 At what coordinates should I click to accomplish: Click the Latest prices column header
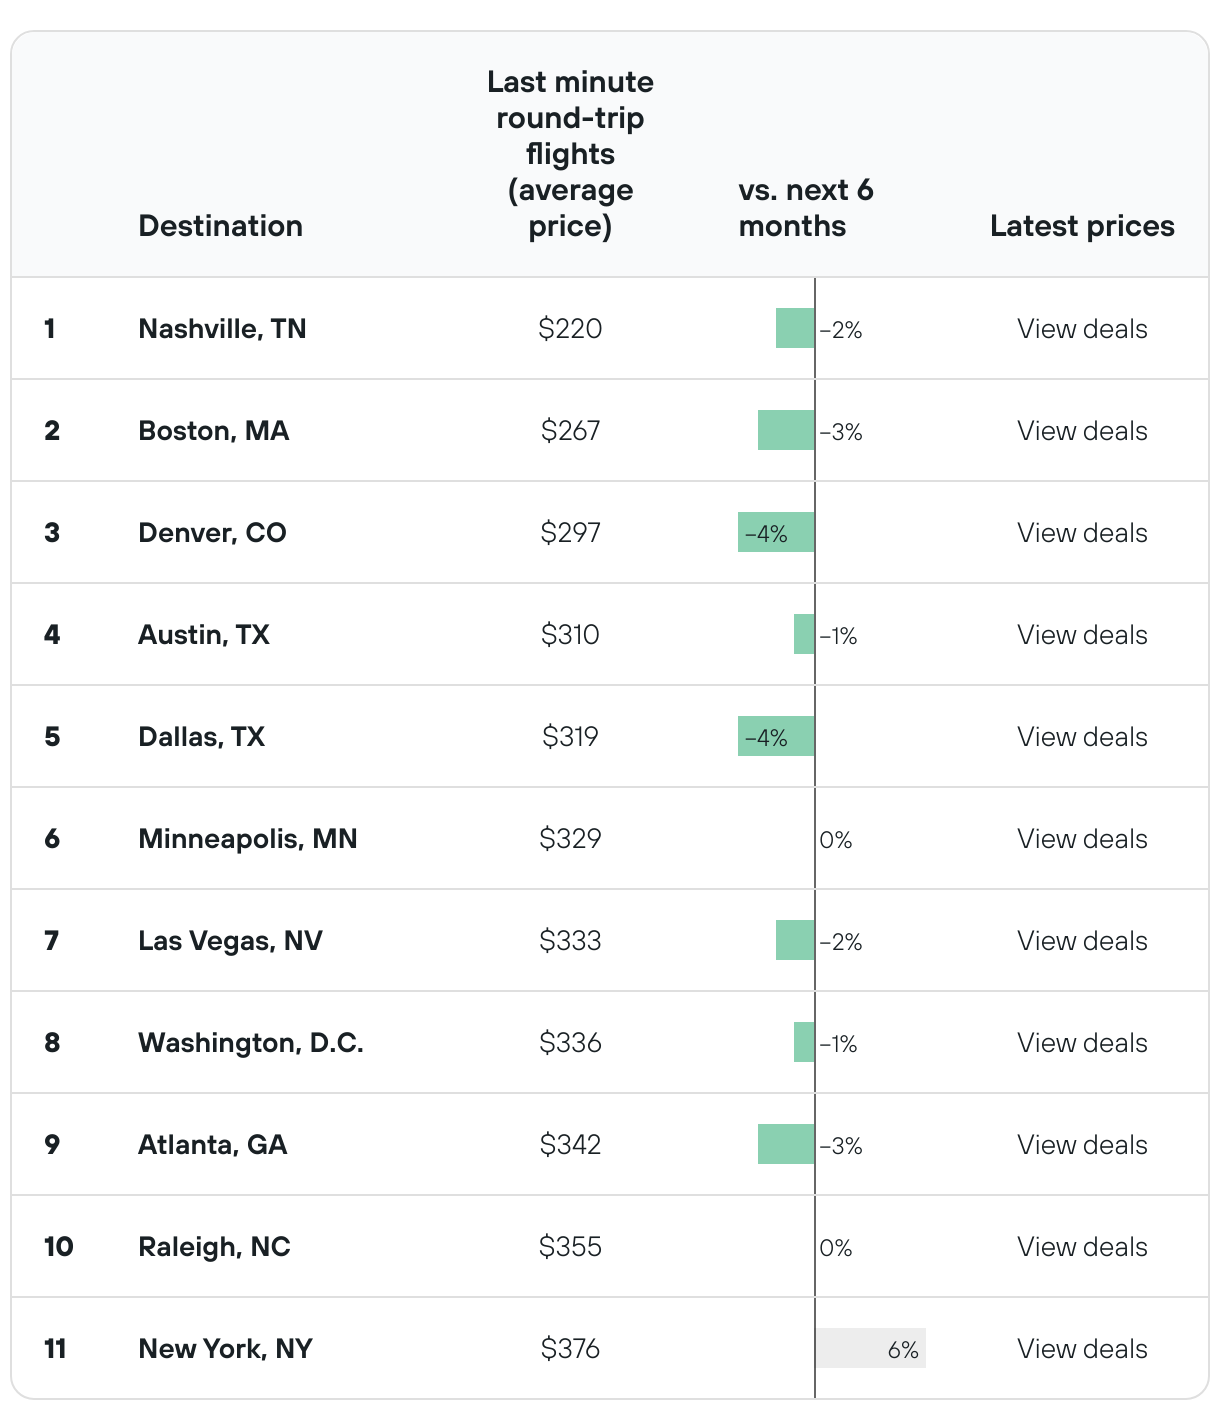(1082, 226)
